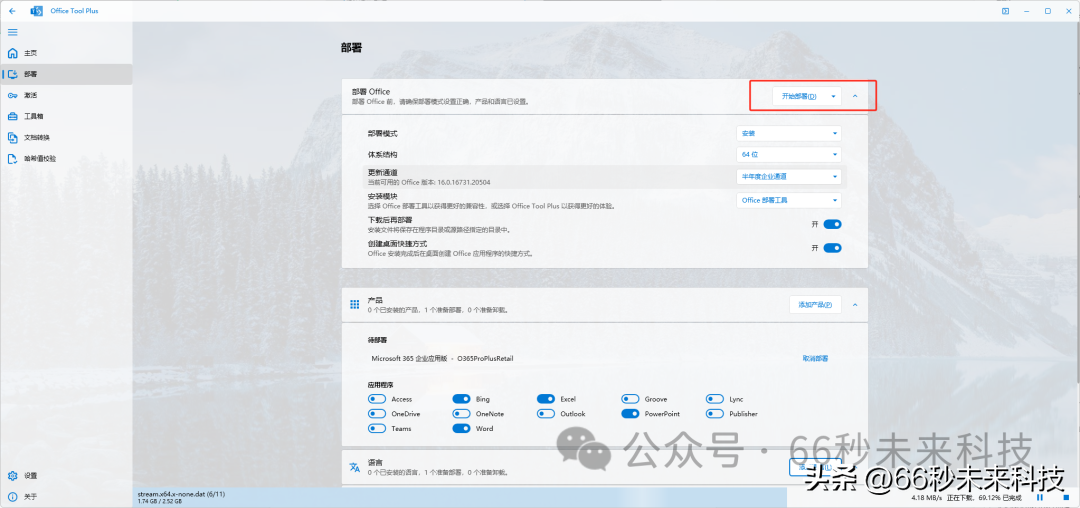This screenshot has height=508, width=1080.
Task: Open the 激活 activation page
Action: click(66, 95)
